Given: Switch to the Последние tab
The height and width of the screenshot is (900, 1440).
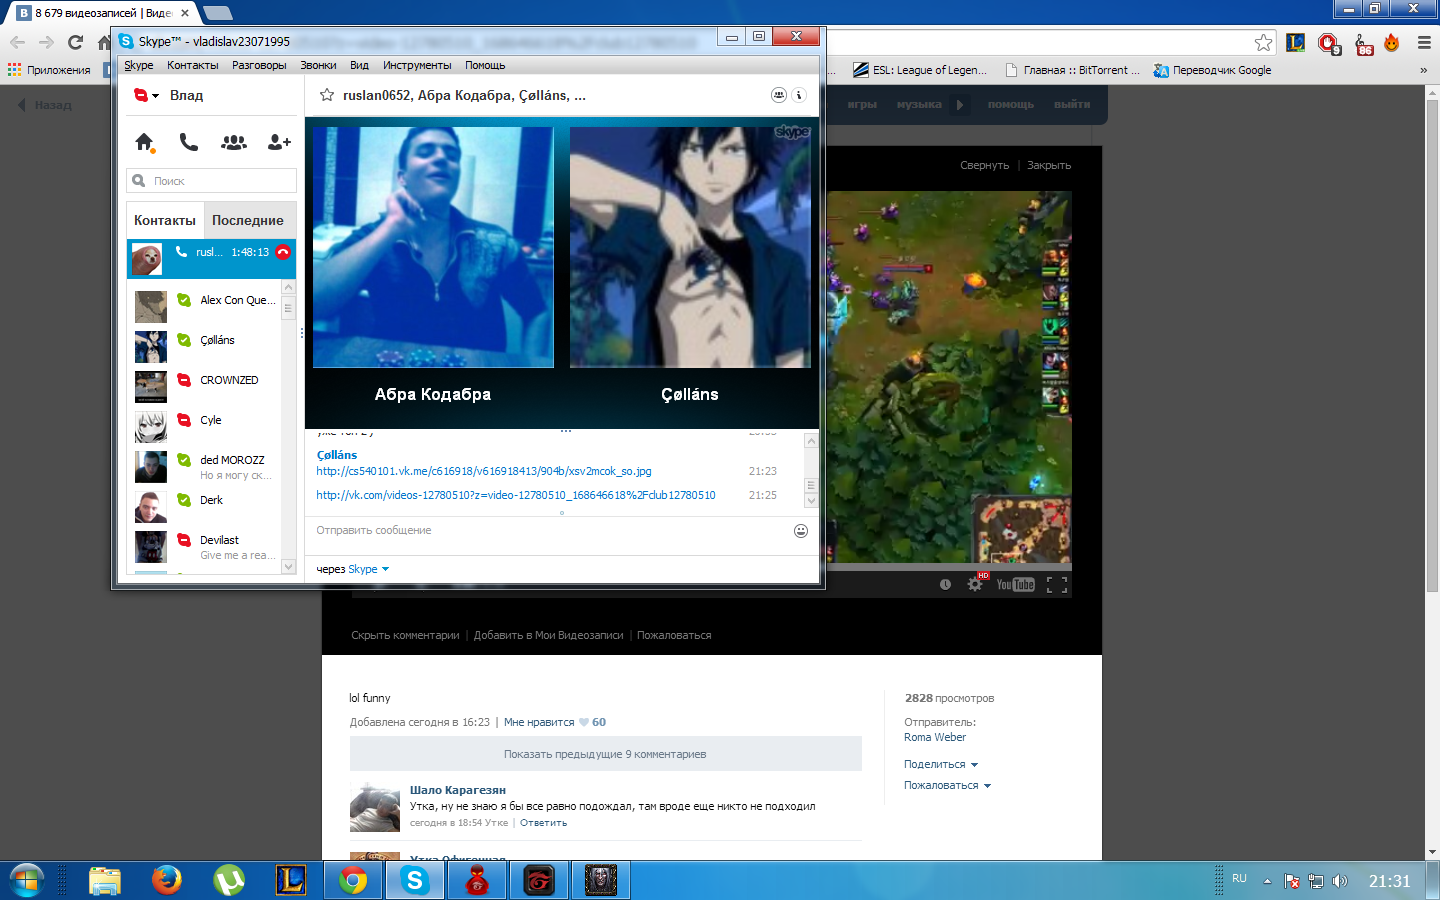Looking at the screenshot, I should 248,220.
